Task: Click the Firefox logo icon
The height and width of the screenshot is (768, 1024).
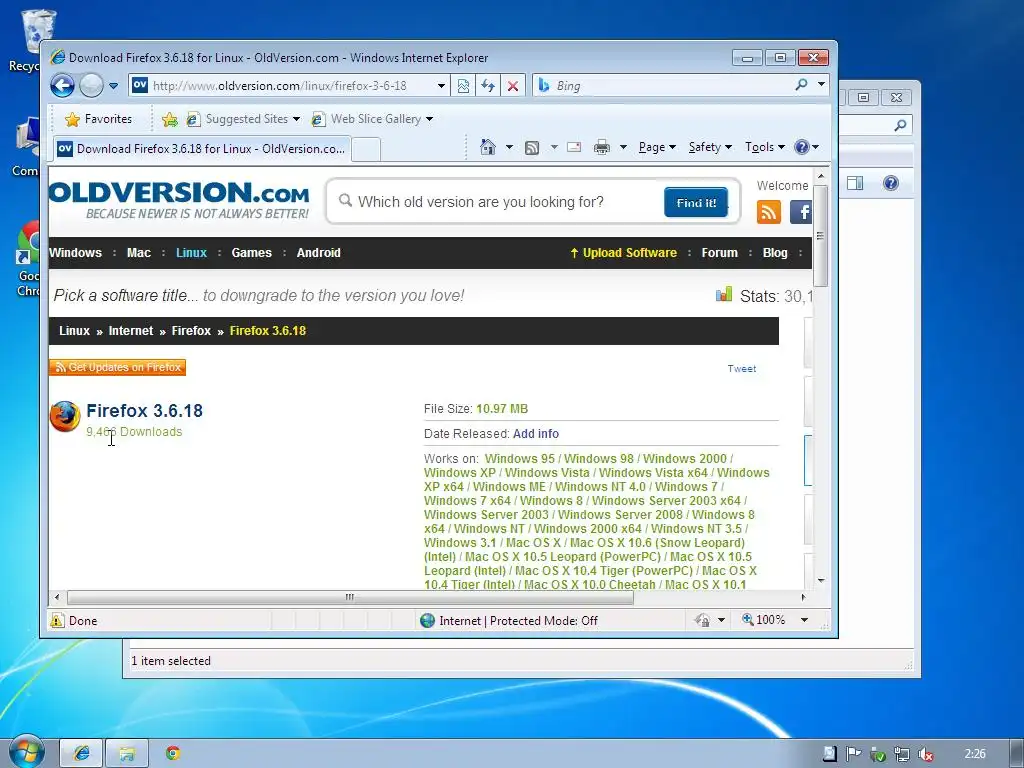Action: pyautogui.click(x=65, y=417)
